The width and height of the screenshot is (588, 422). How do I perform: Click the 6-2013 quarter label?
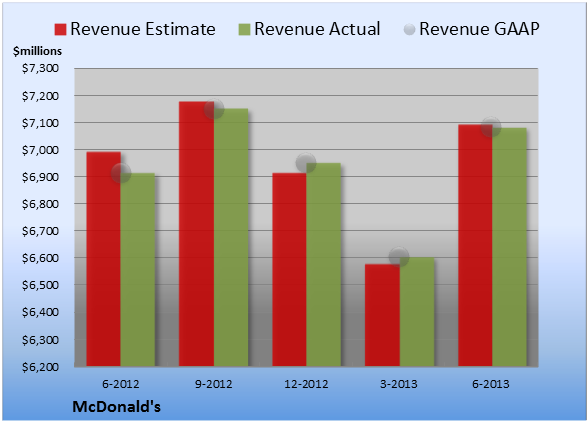(x=491, y=384)
